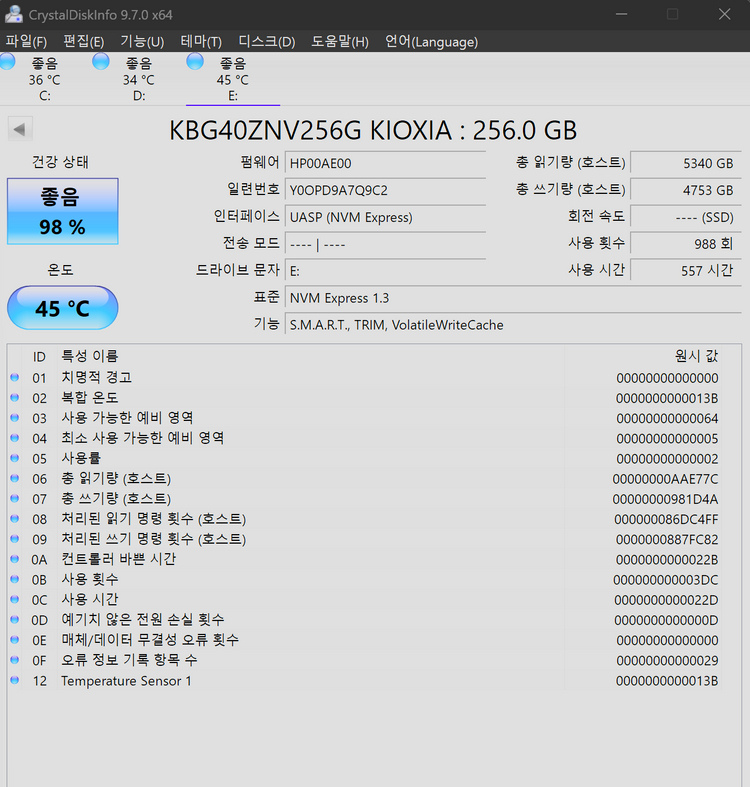Screen dimensions: 750x787
Task: Click status dot for attribute 0C 사용 시간
Action: coord(15,599)
